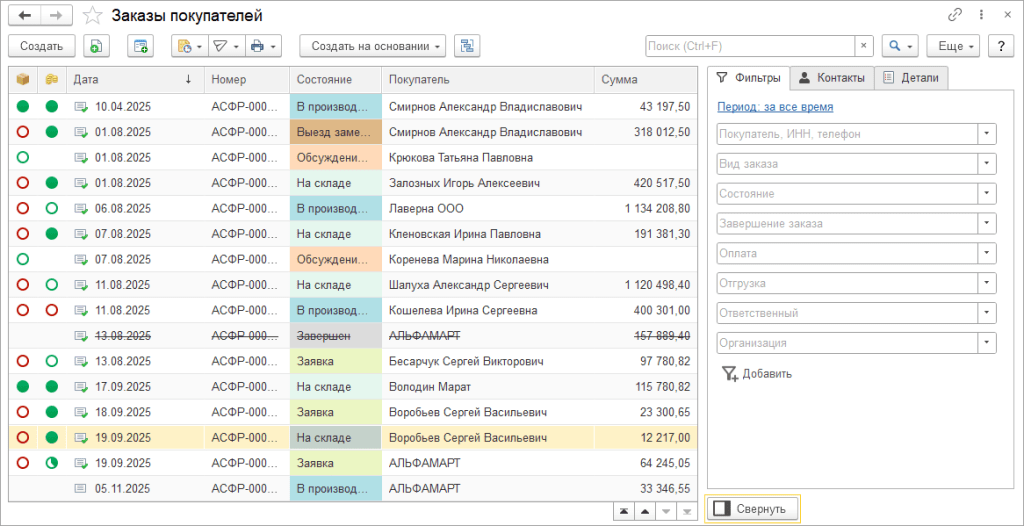Click into the Поиск search field
Screen dimensions: 1024x526
pyautogui.click(x=750, y=46)
